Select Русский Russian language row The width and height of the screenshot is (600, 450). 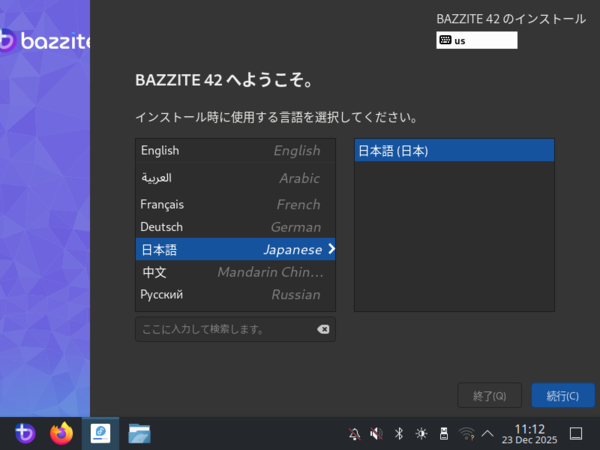[235, 295]
